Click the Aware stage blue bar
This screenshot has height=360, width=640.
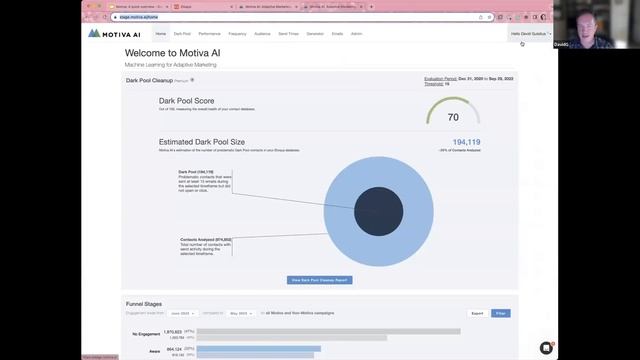[259, 349]
